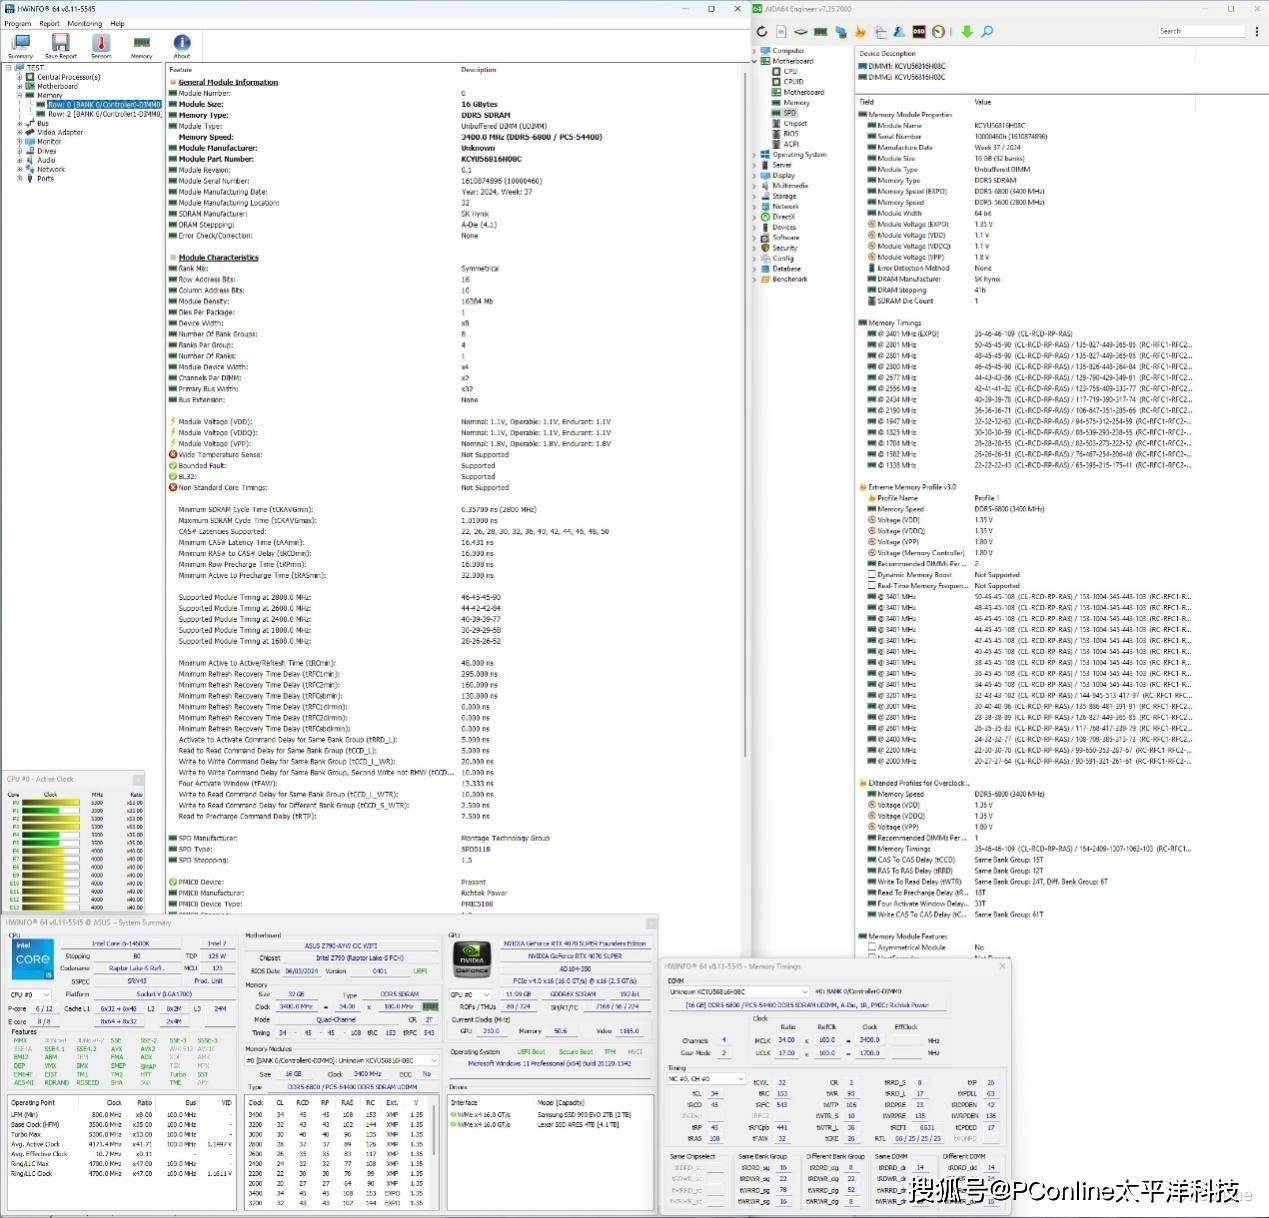Click the magnifying glass icon in AIDA64 toolbar
The width and height of the screenshot is (1269, 1218).
tap(987, 32)
